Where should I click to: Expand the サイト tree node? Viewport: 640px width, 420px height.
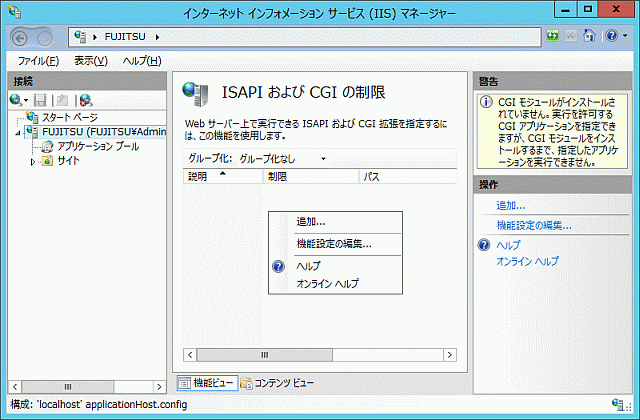pyautogui.click(x=33, y=162)
